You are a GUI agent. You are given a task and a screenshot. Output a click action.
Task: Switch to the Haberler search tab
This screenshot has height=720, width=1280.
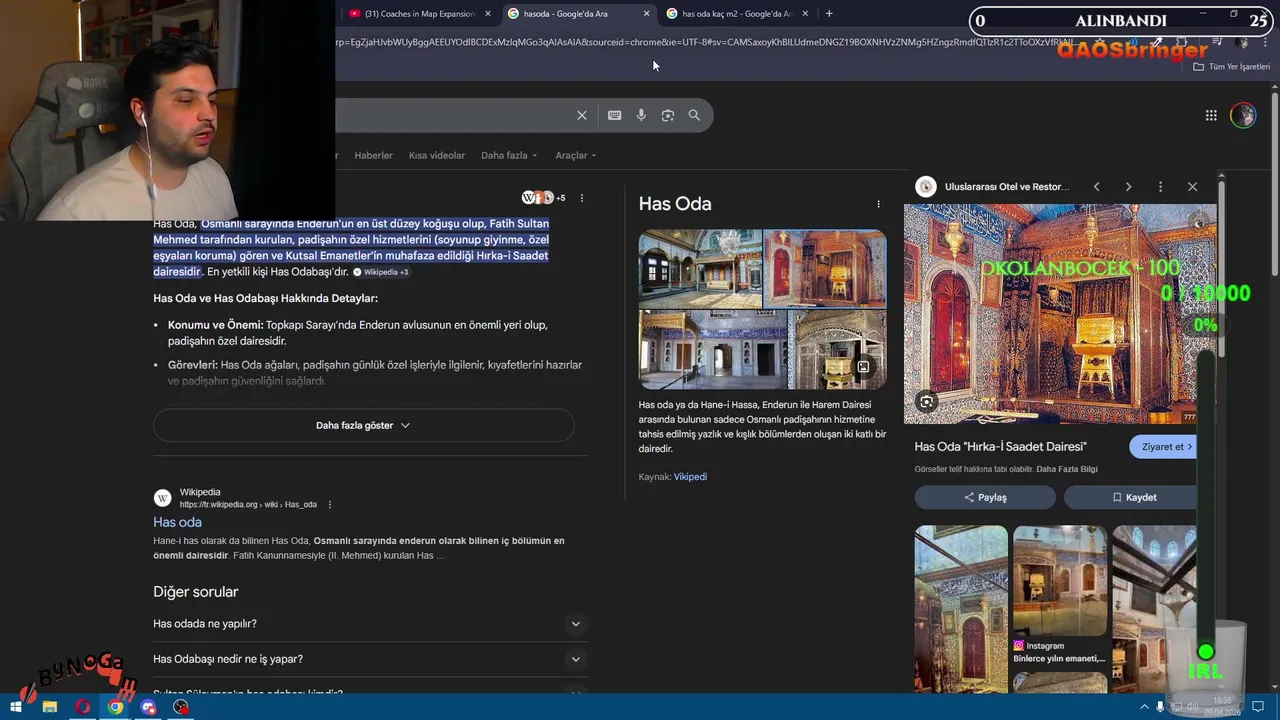point(373,156)
